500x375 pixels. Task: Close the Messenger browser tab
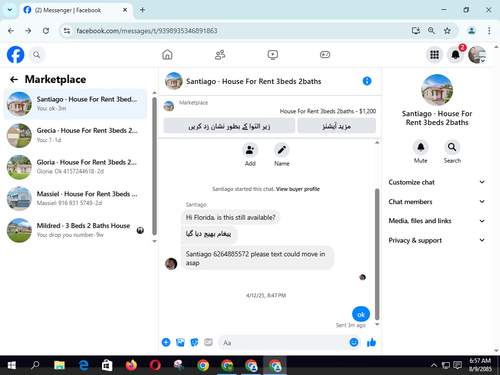tap(125, 10)
